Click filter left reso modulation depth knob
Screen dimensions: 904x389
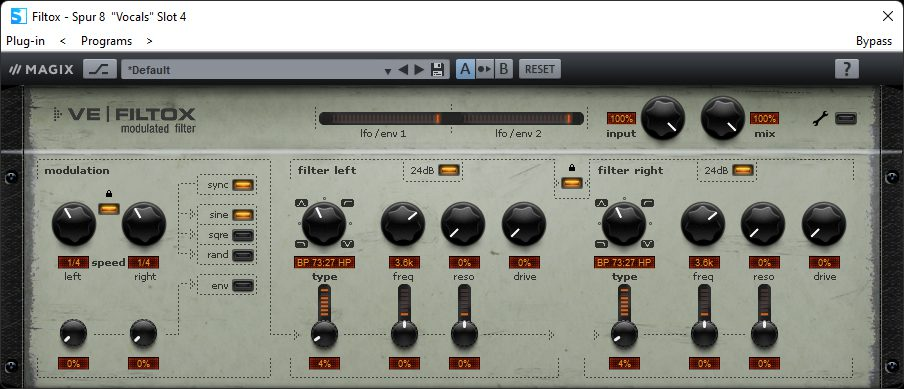point(464,334)
